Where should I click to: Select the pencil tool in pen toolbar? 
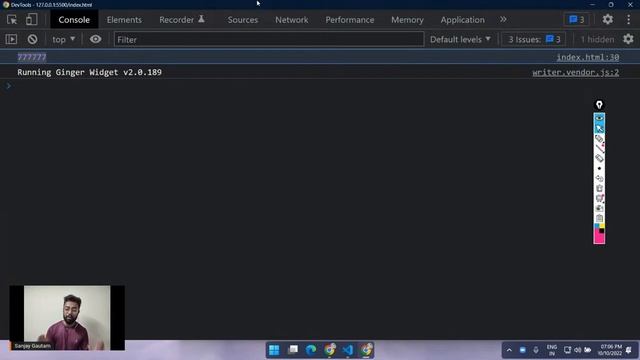point(599,139)
